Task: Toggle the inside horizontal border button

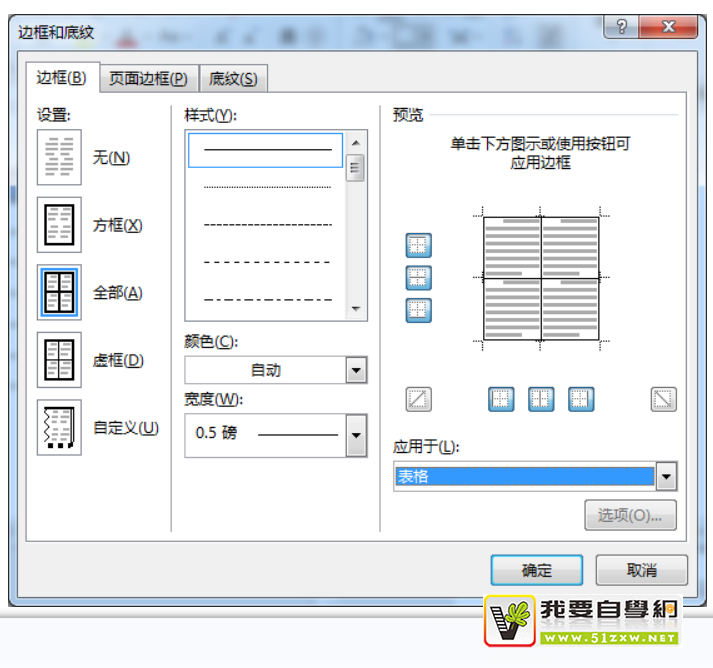Action: point(418,278)
